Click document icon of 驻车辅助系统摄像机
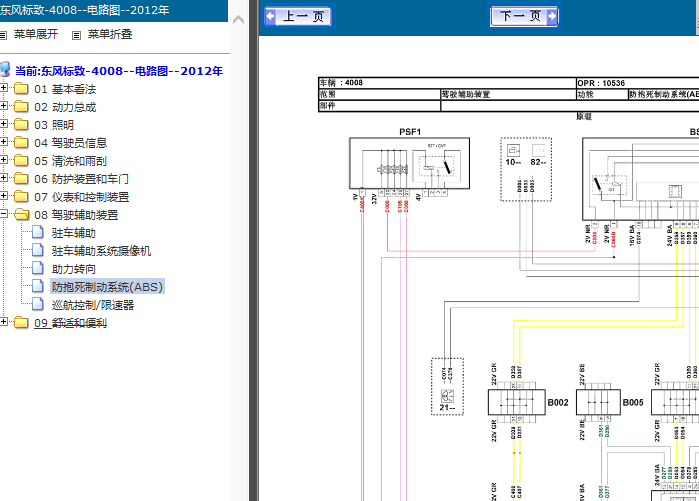The width and height of the screenshot is (699, 501). 38,250
